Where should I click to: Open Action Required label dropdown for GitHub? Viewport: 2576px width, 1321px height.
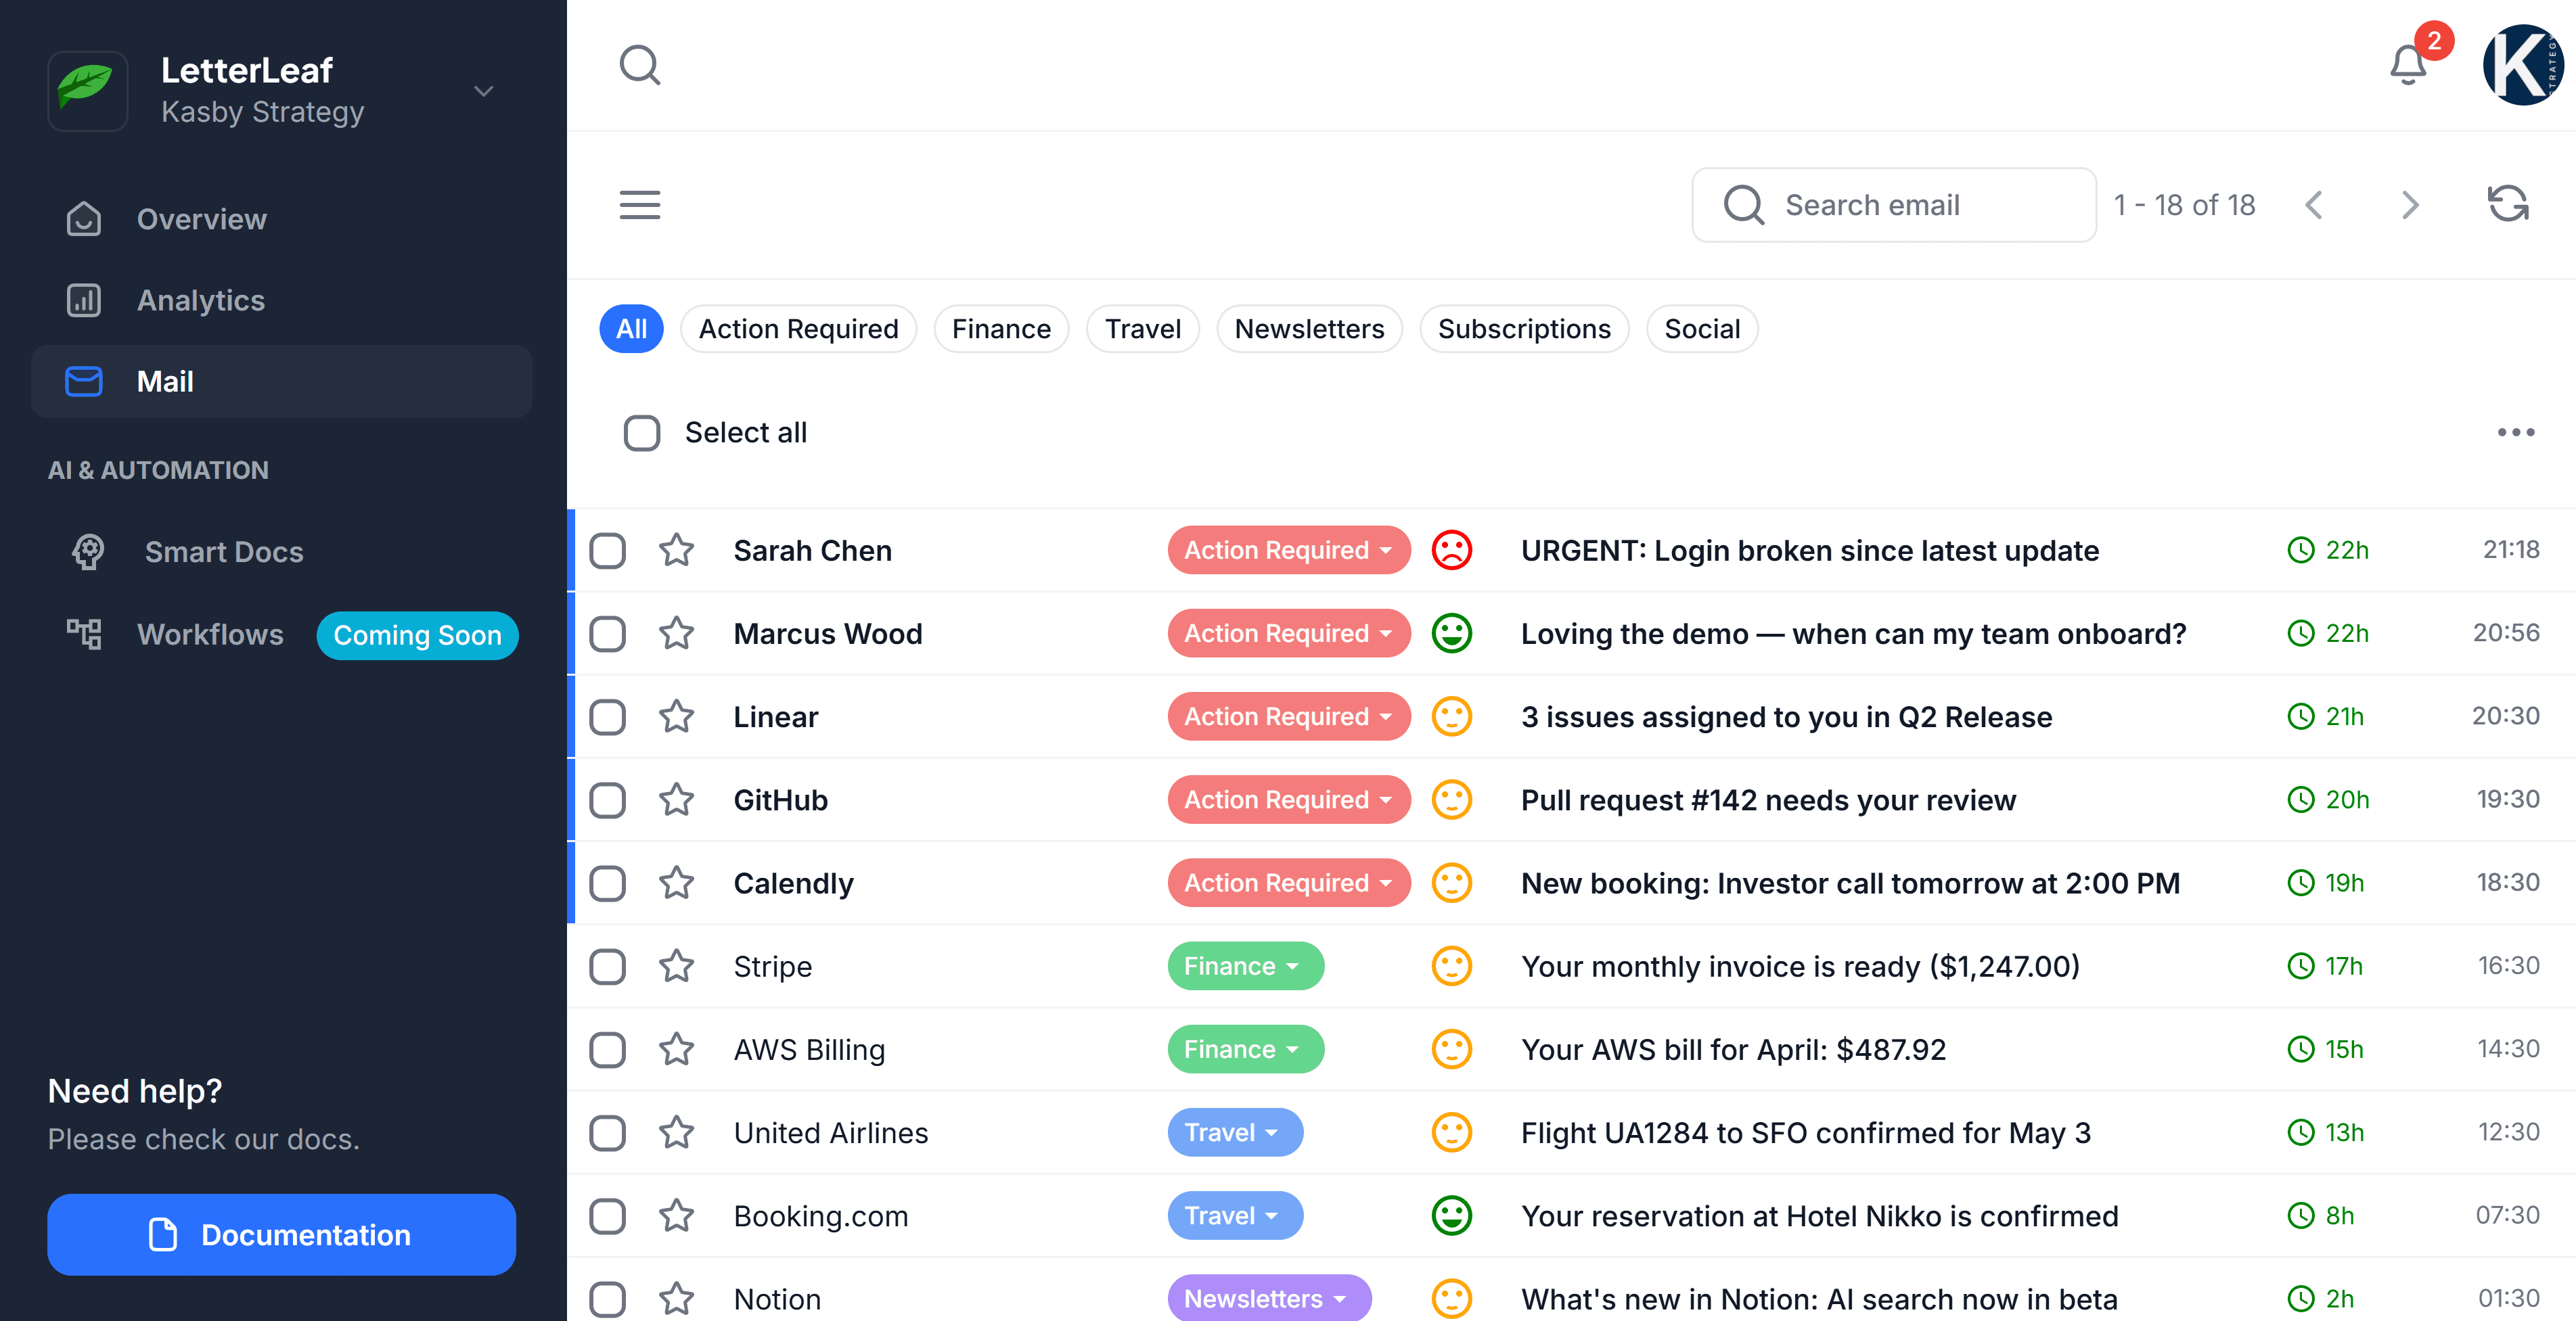coord(1288,799)
